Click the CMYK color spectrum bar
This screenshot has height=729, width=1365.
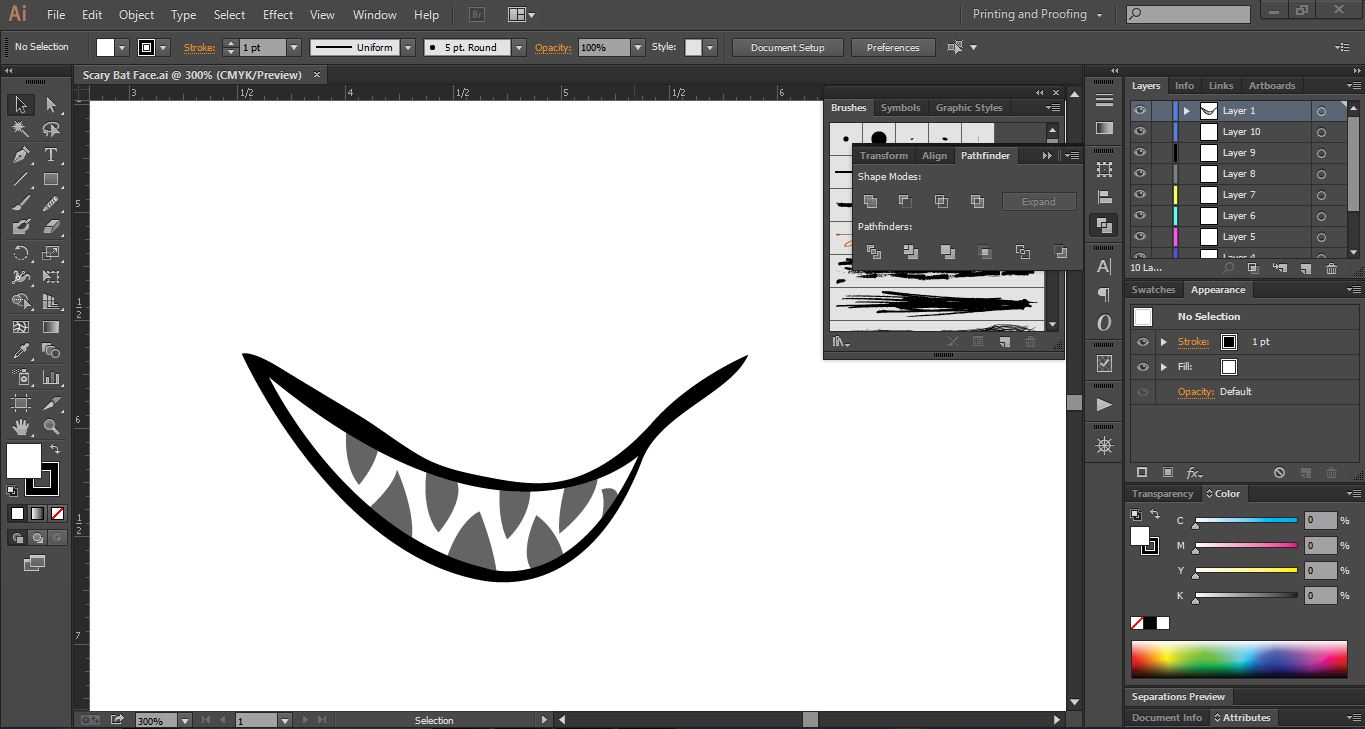coord(1239,660)
